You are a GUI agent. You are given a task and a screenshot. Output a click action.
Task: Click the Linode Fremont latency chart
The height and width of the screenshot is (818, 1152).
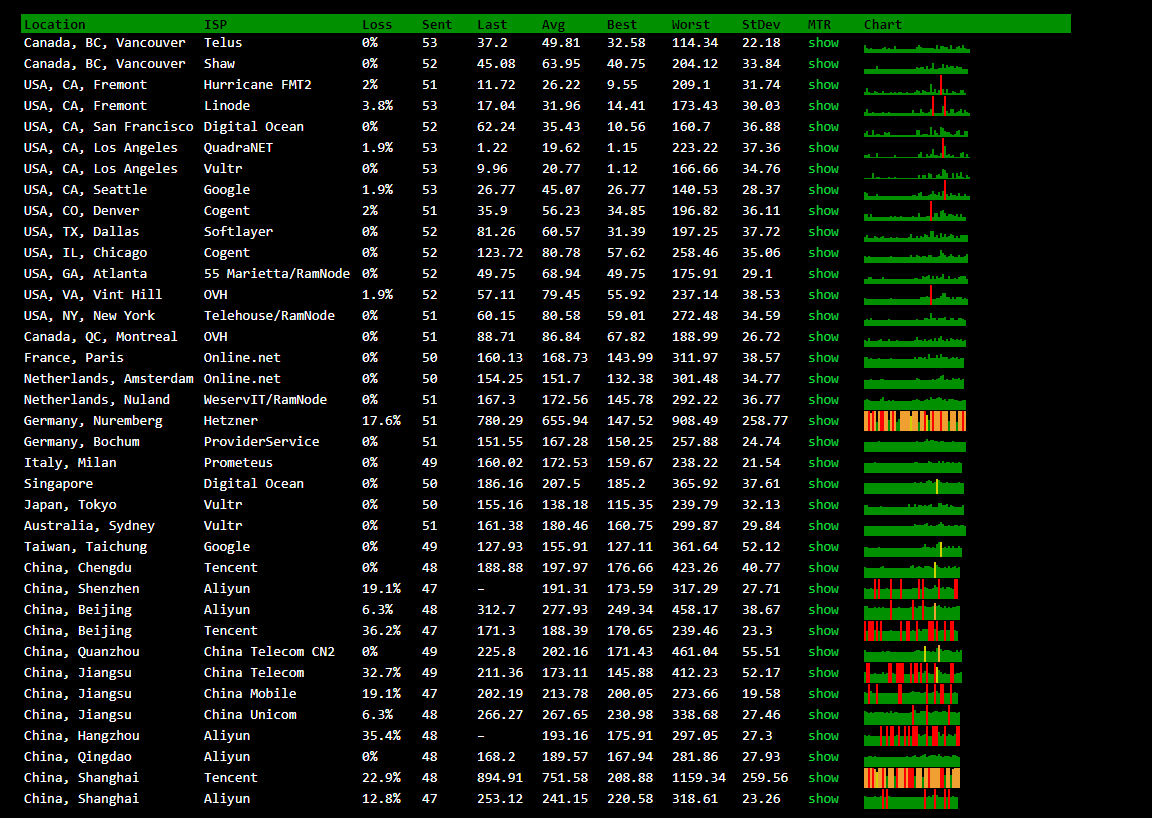(x=916, y=105)
